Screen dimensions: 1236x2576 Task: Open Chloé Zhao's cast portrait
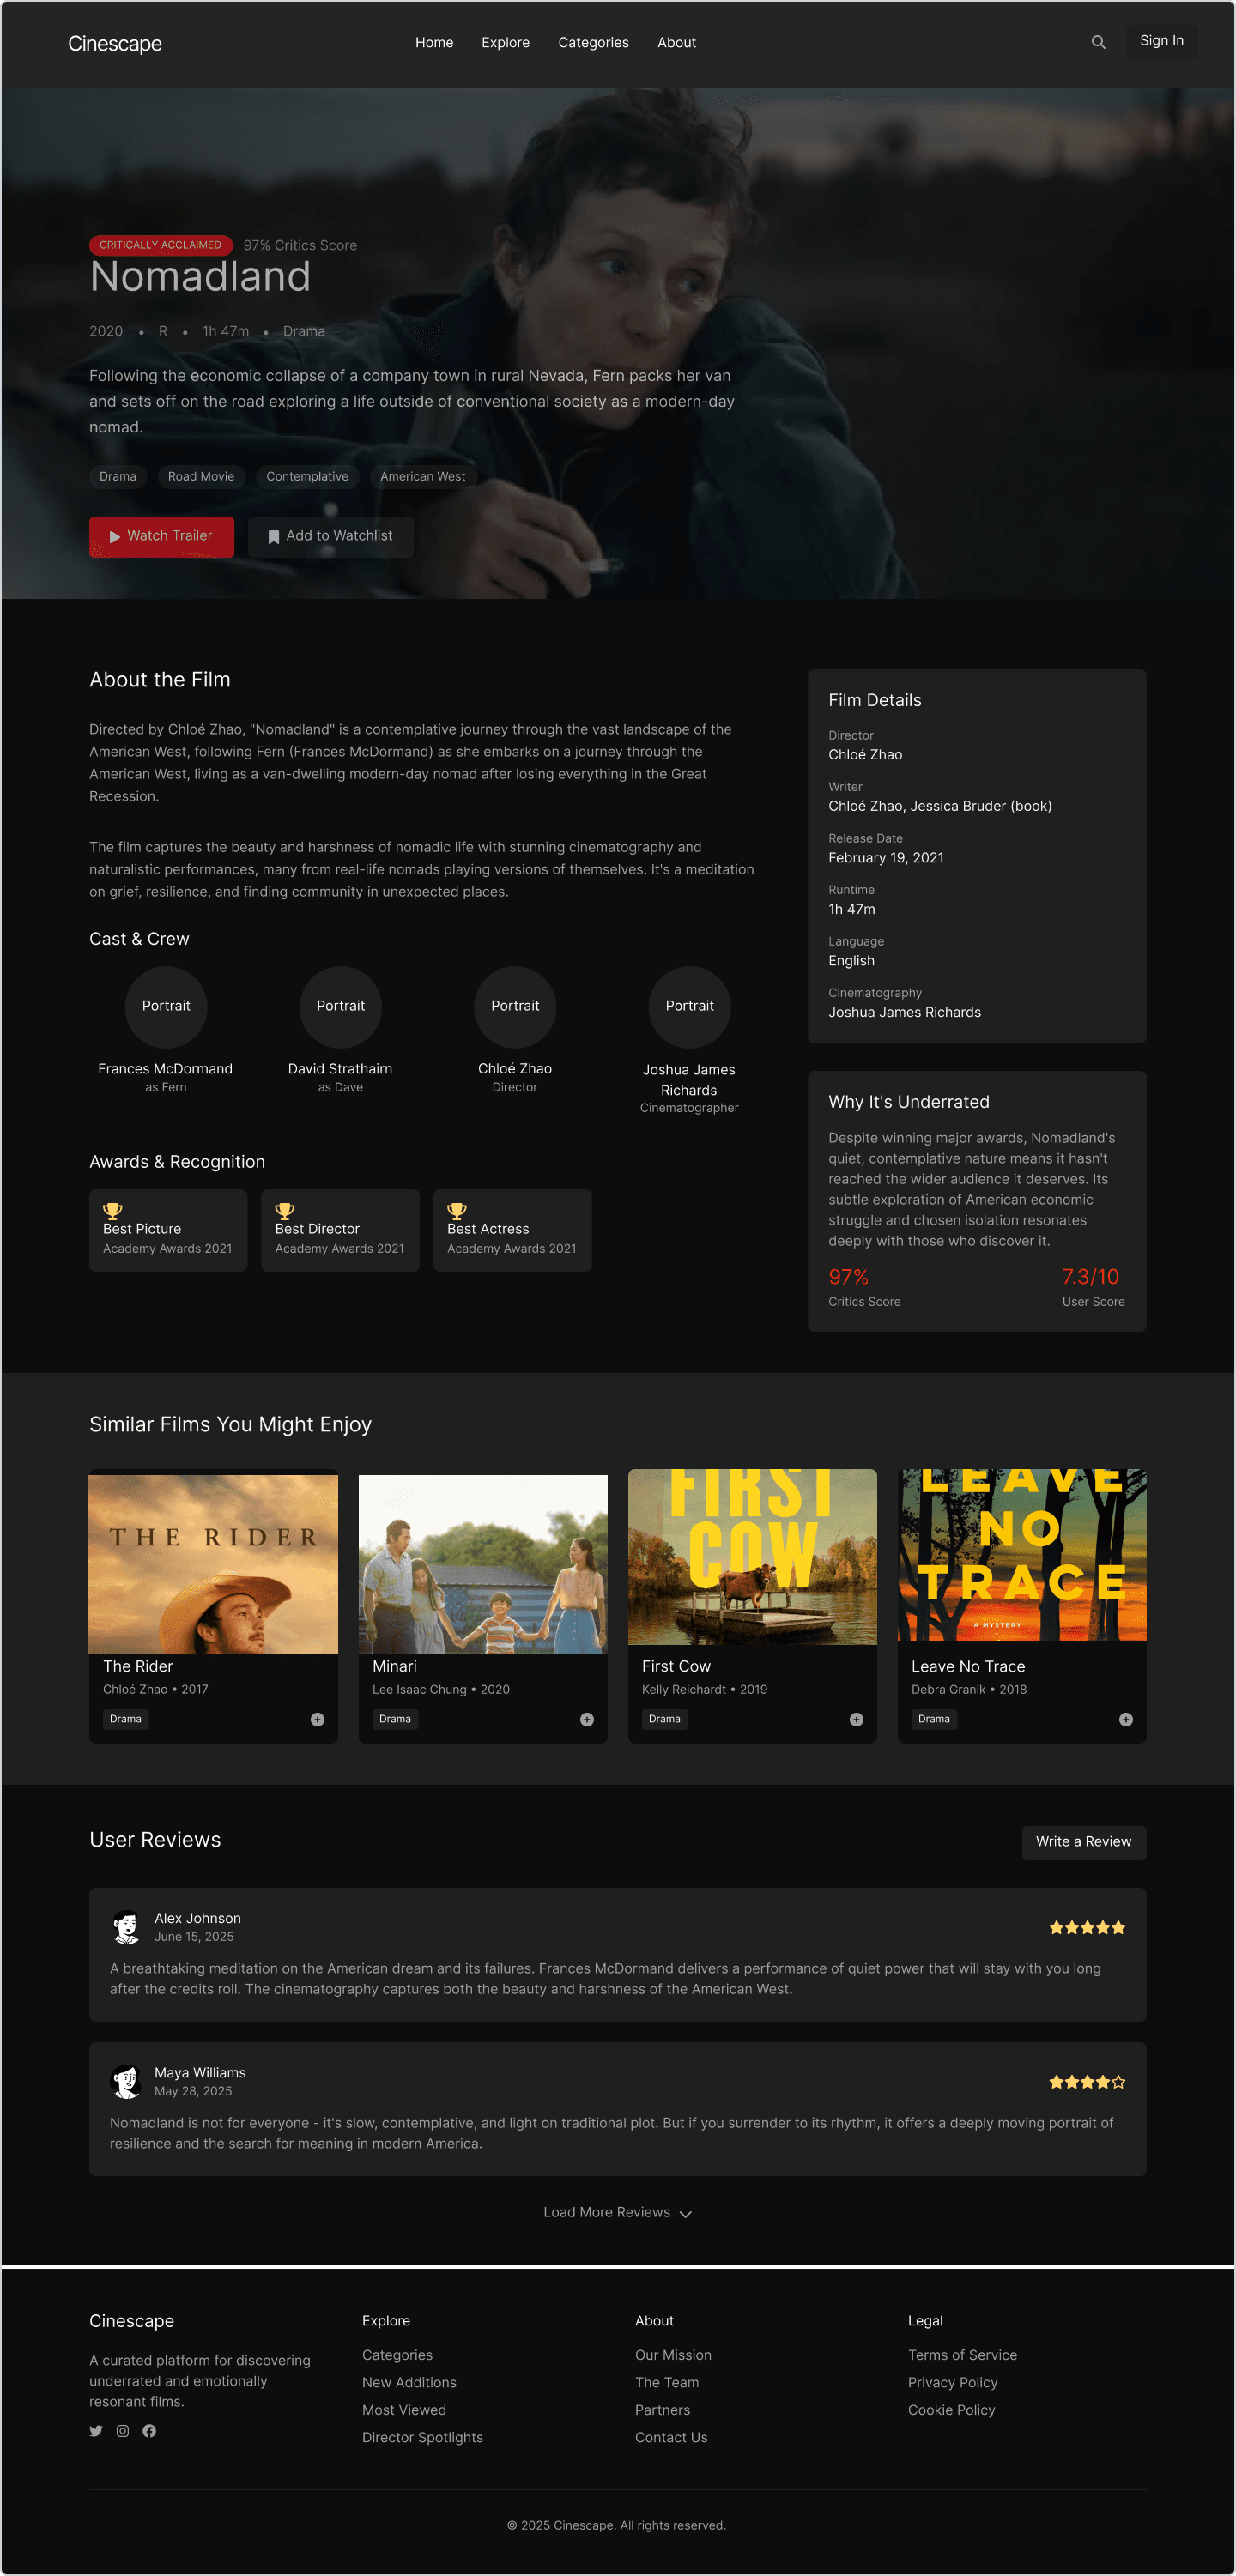click(x=515, y=1006)
